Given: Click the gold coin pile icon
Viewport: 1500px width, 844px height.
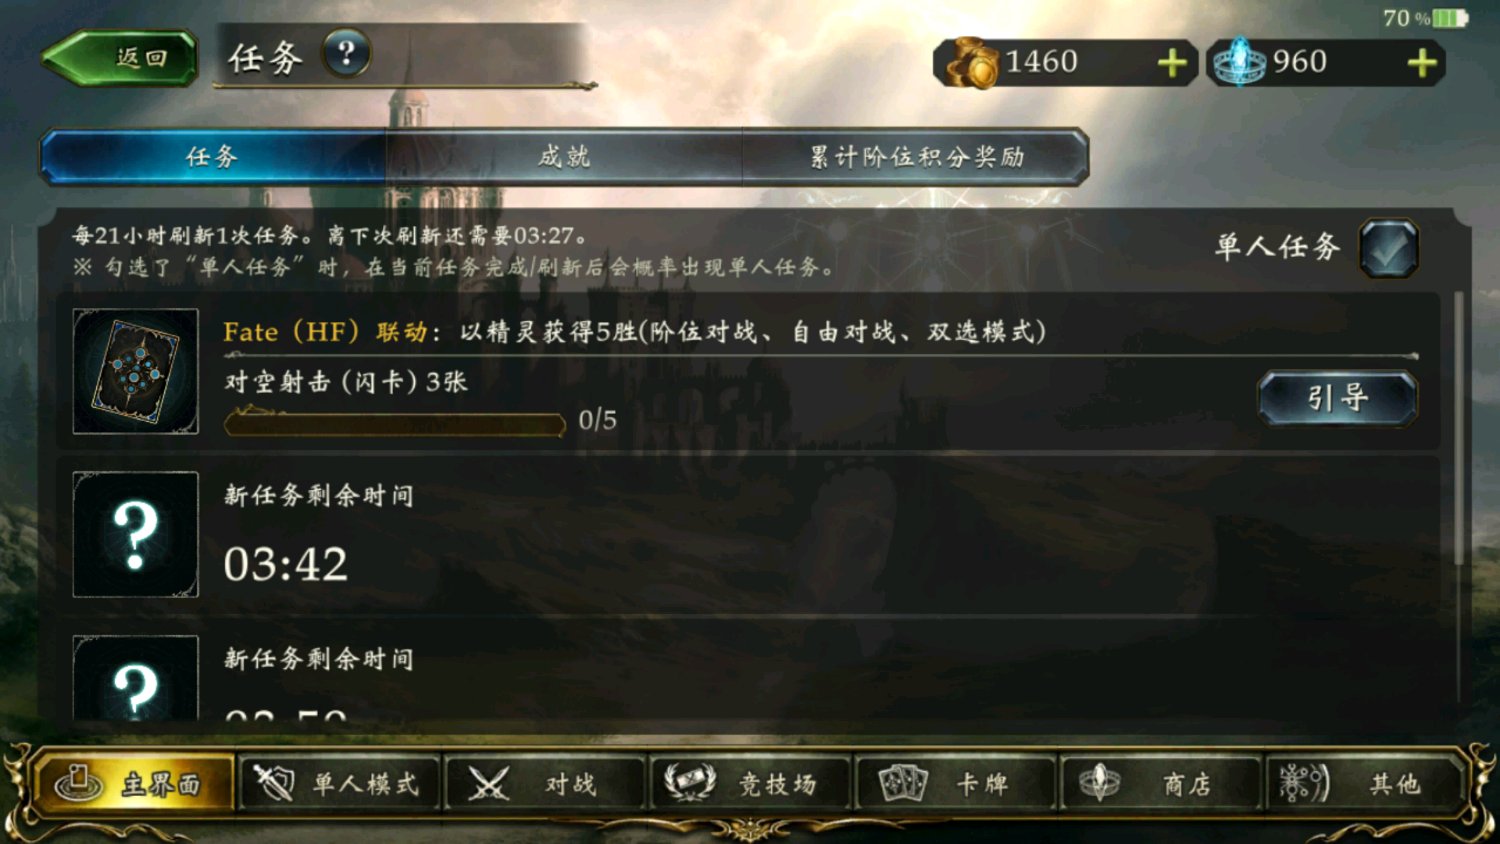Looking at the screenshot, I should click(x=972, y=63).
